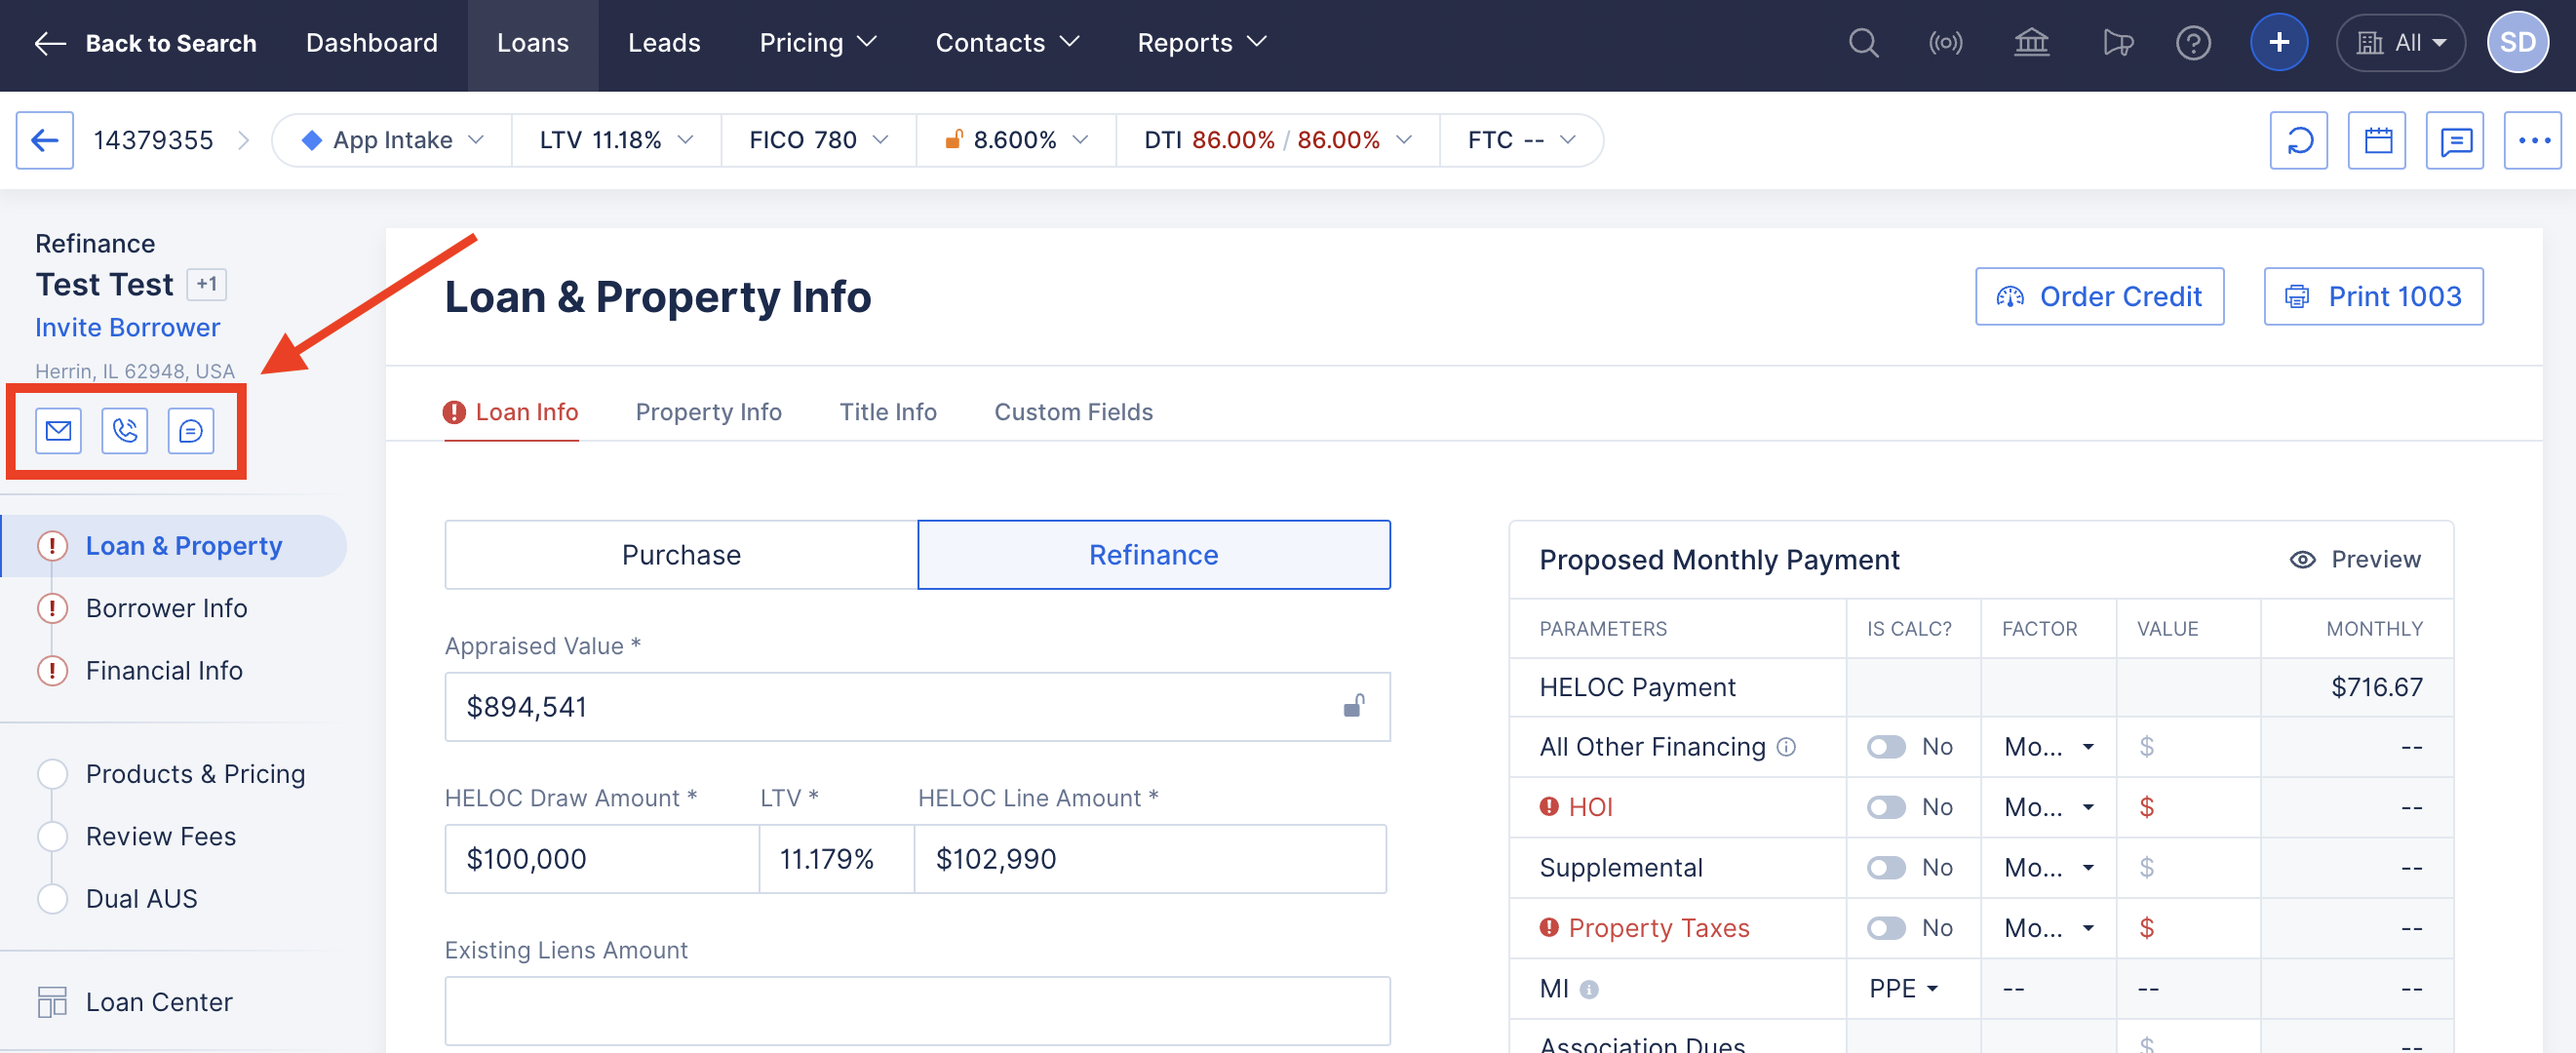This screenshot has height=1053, width=2576.
Task: Switch to the Property Info tab
Action: click(x=708, y=412)
